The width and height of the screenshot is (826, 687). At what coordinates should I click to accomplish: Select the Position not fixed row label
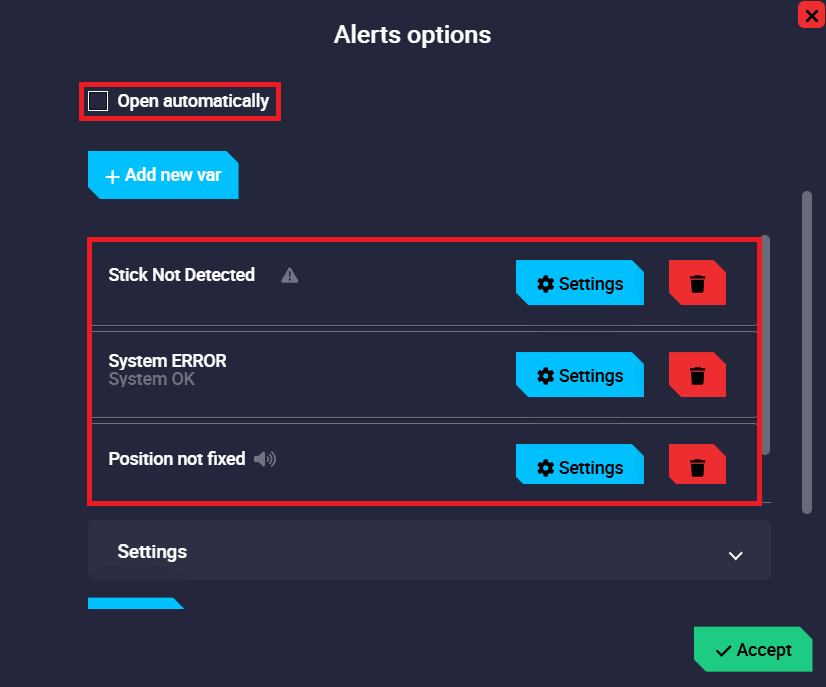coord(176,459)
